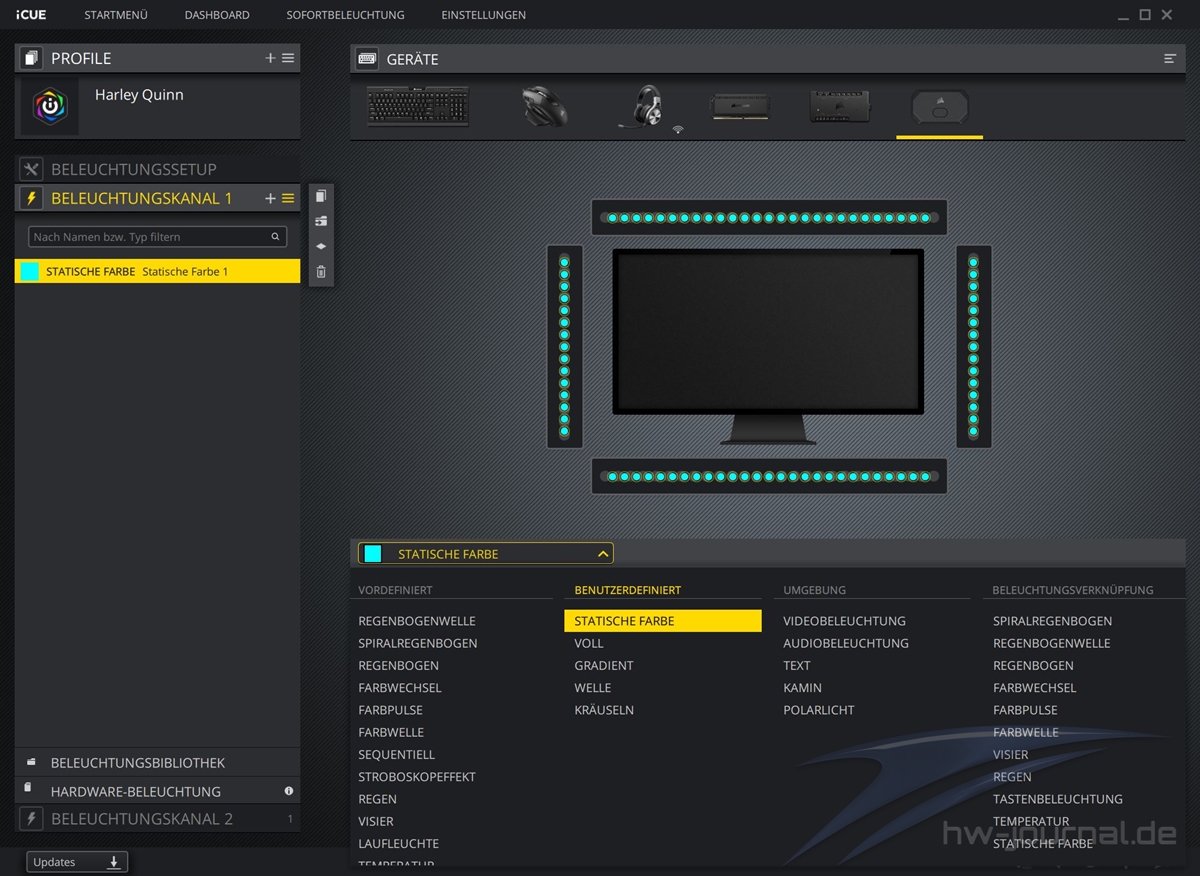
Task: Click the filter by name input field
Action: (158, 237)
